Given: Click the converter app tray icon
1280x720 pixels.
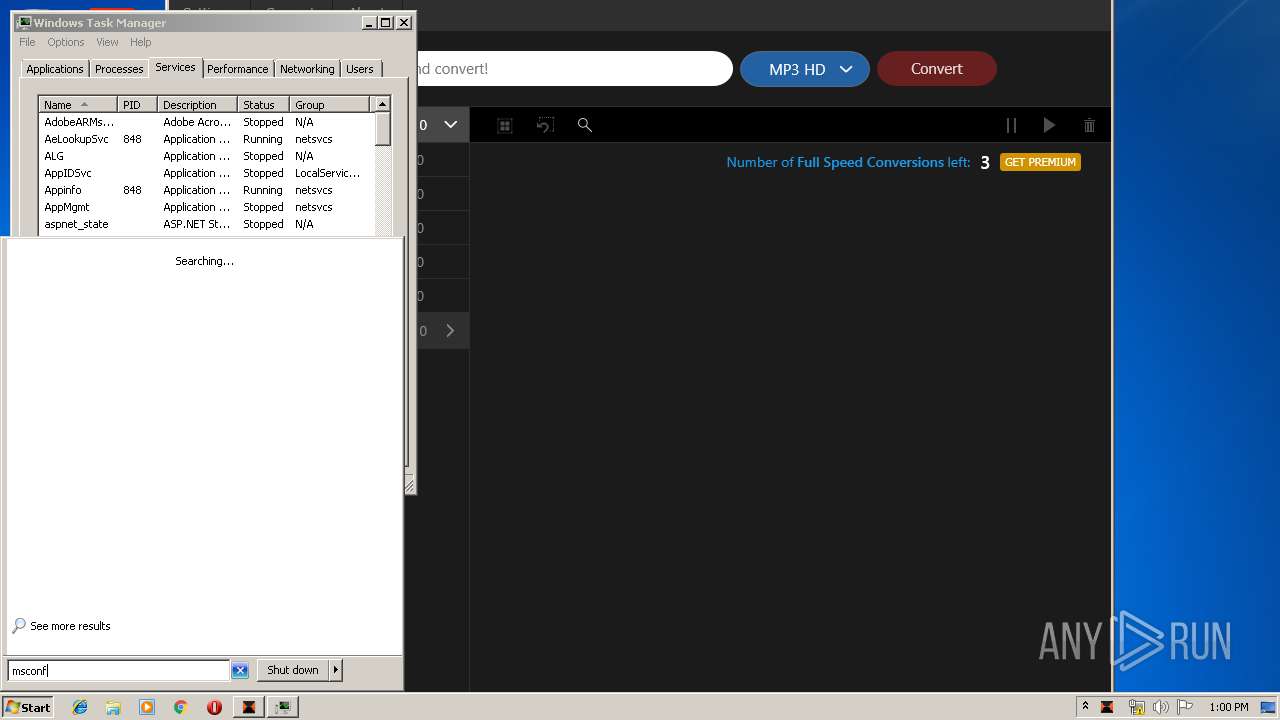Looking at the screenshot, I should pyautogui.click(x=1107, y=707).
